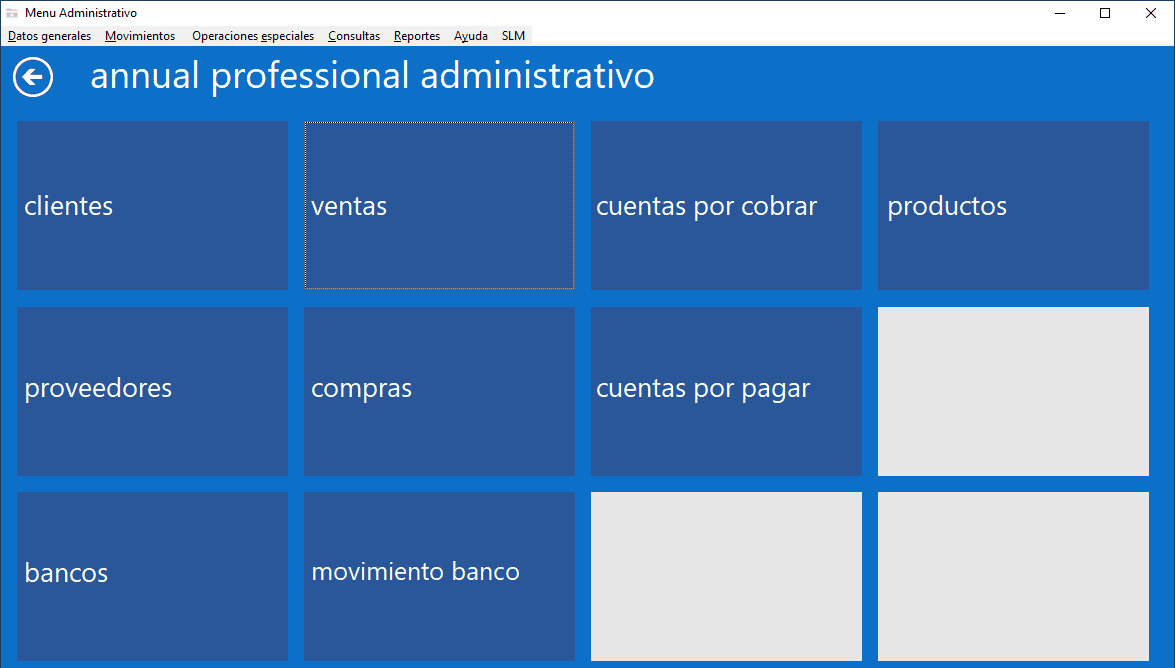The height and width of the screenshot is (668, 1175).
Task: Open the Consultas menu
Action: click(354, 36)
